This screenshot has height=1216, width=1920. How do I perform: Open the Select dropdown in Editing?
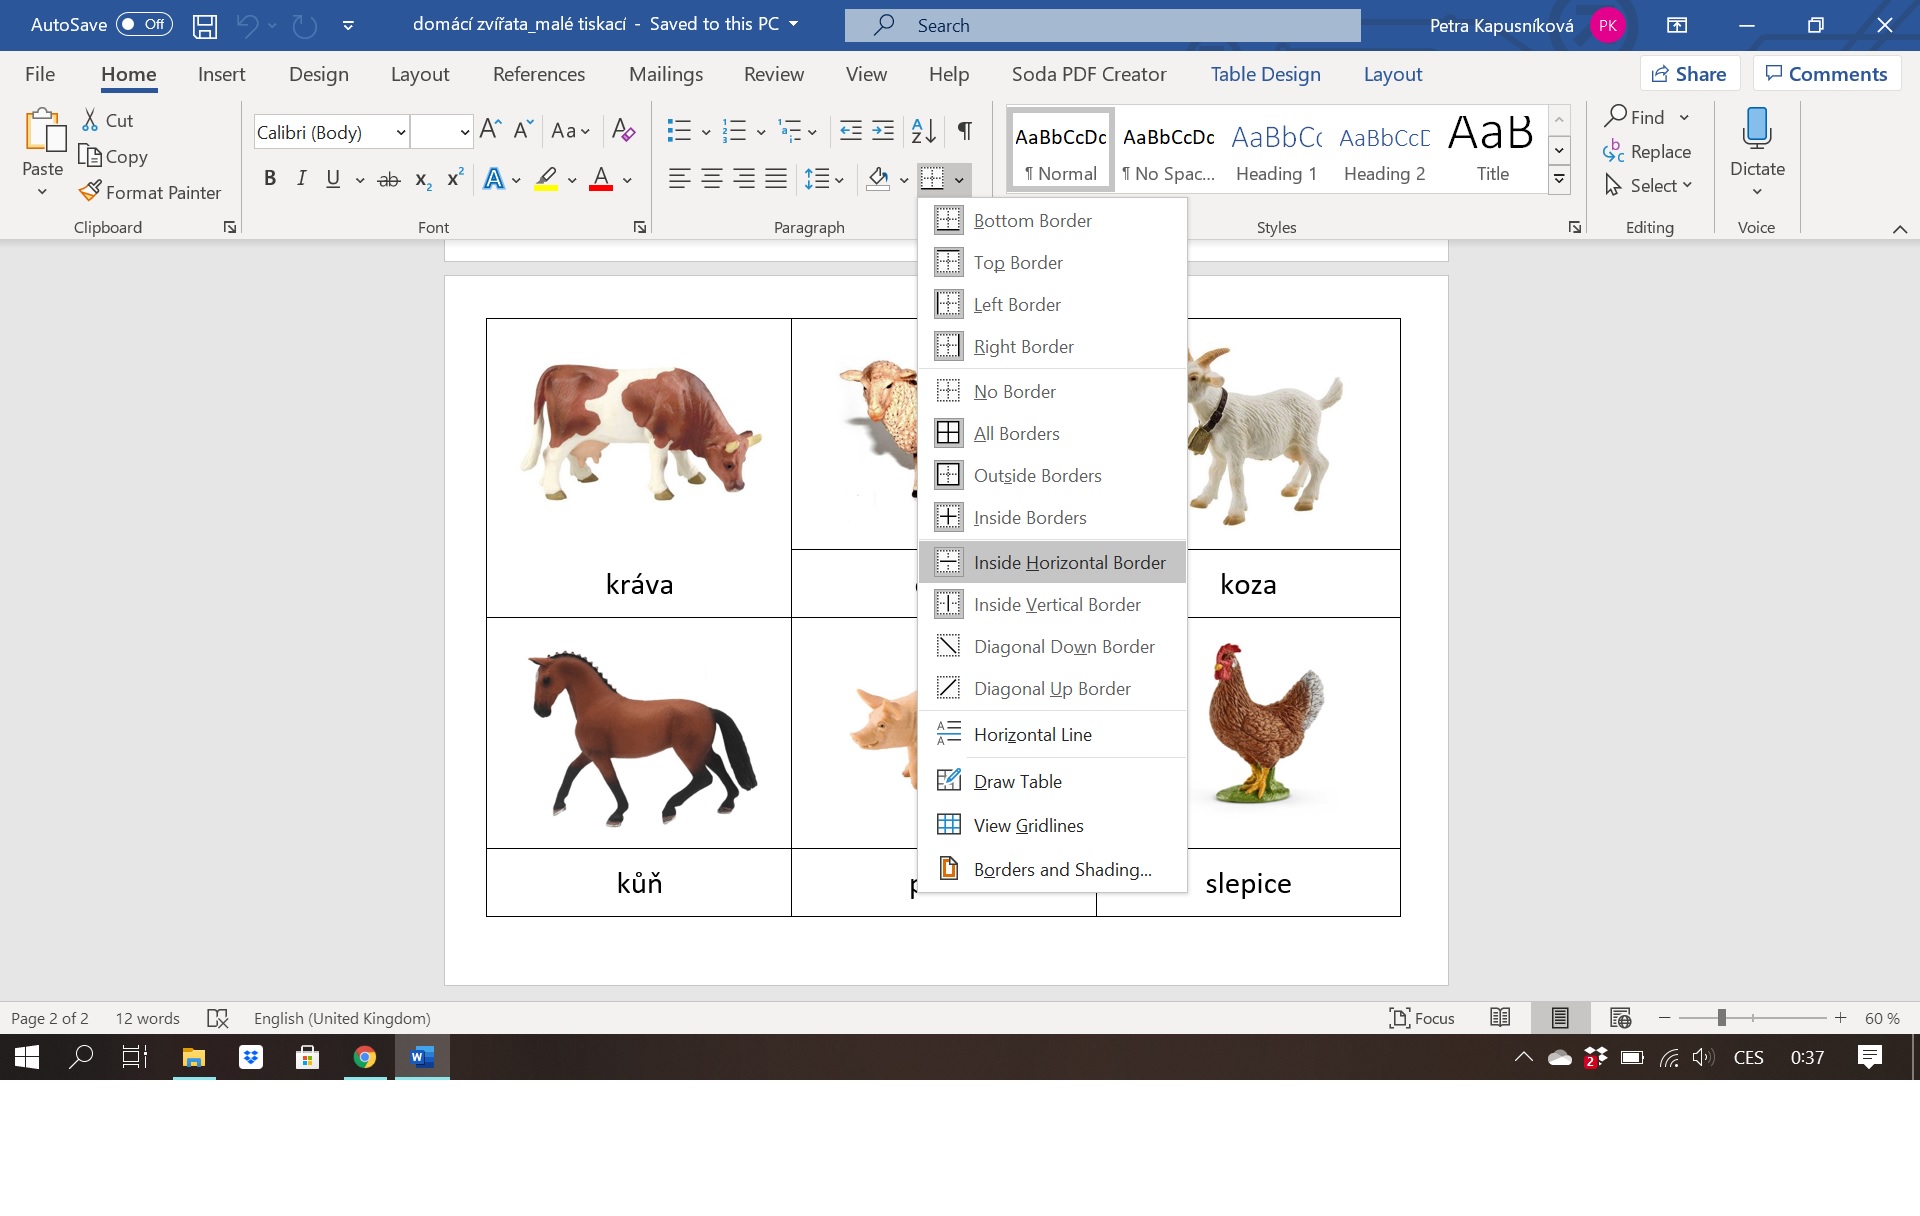coord(1648,186)
